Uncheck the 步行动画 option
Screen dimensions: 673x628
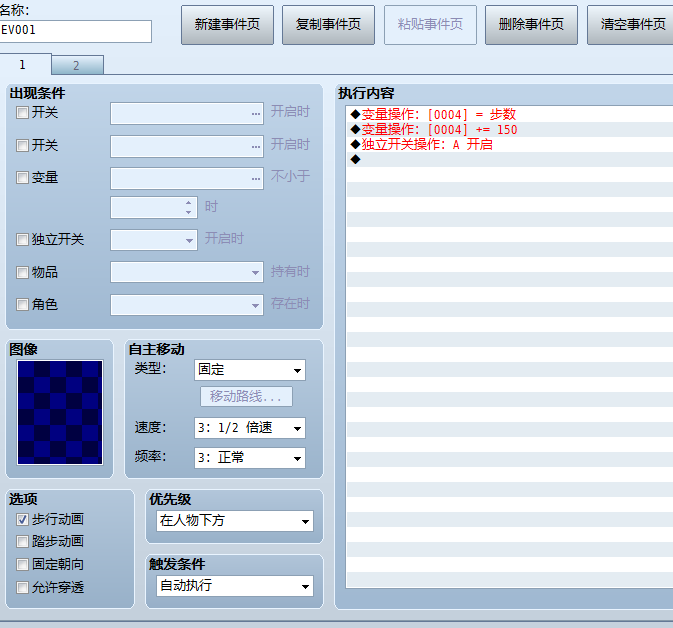[x=22, y=520]
